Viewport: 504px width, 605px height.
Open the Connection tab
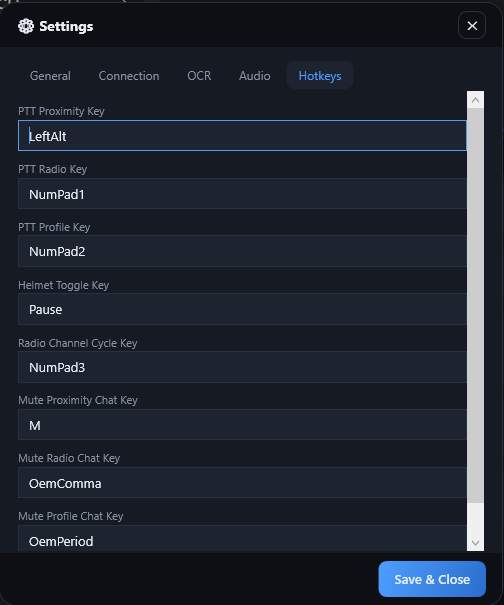[129, 76]
